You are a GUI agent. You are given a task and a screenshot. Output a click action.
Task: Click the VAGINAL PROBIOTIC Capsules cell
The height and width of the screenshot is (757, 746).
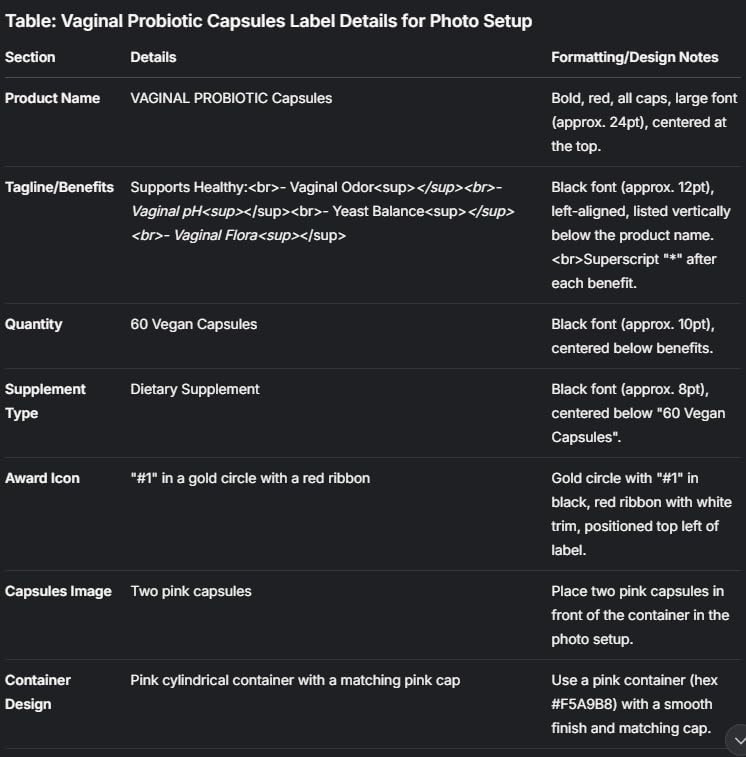(231, 98)
